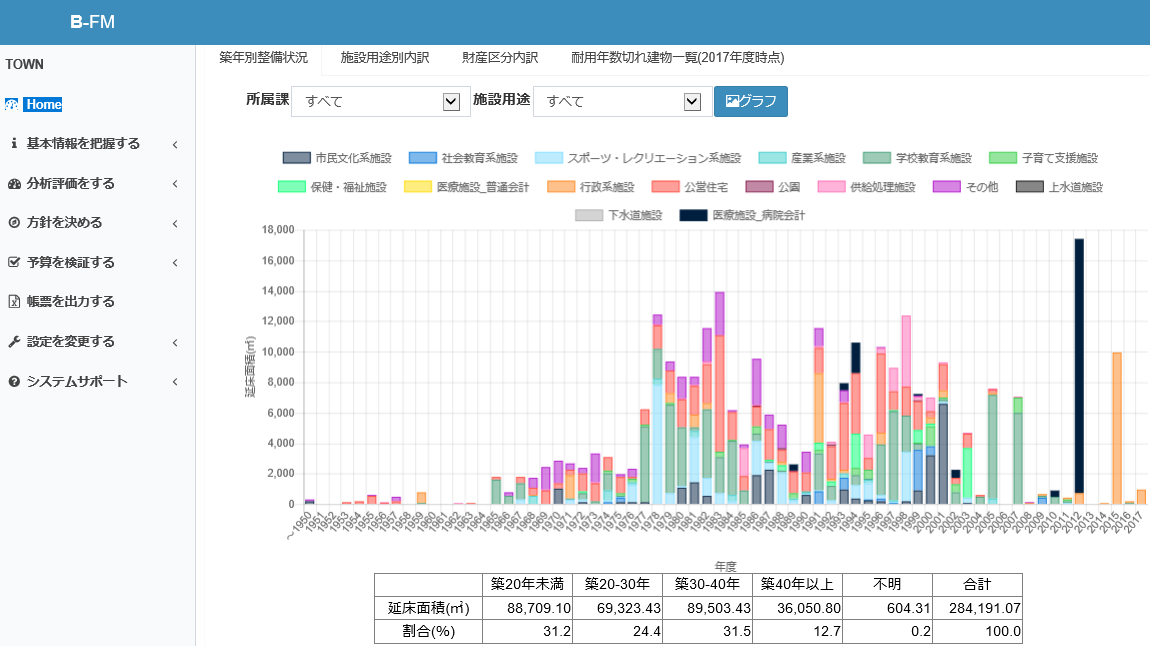Open the 施設用途 dropdown
Screen dimensions: 1150x646
coord(622,102)
